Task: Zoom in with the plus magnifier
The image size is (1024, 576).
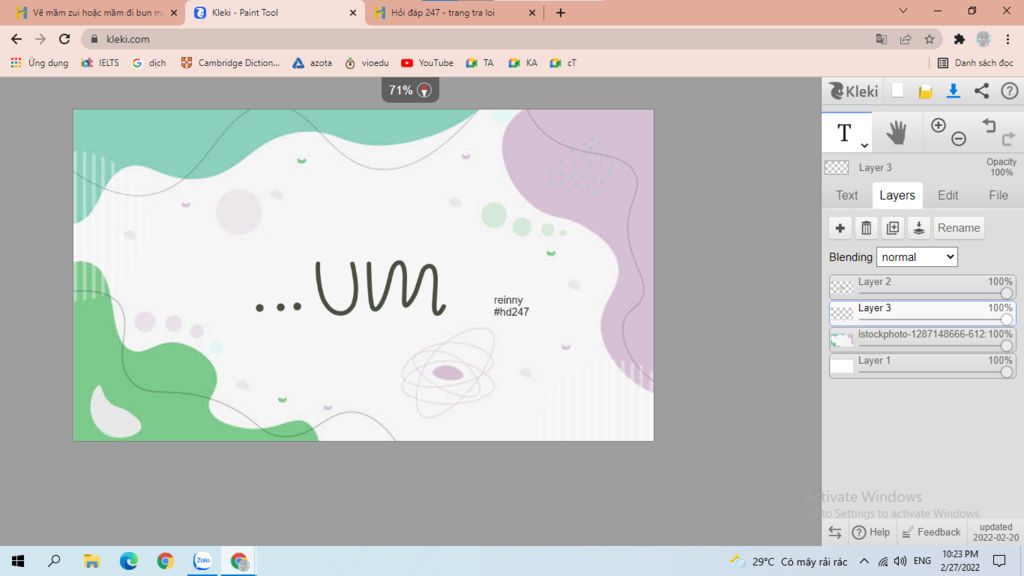Action: pyautogui.click(x=938, y=125)
